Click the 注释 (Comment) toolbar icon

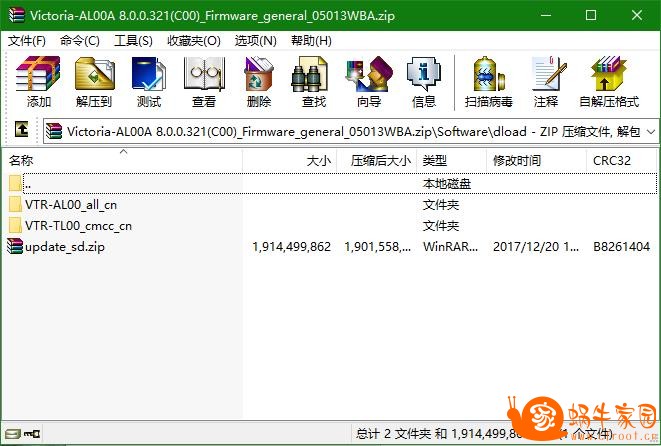(x=549, y=74)
